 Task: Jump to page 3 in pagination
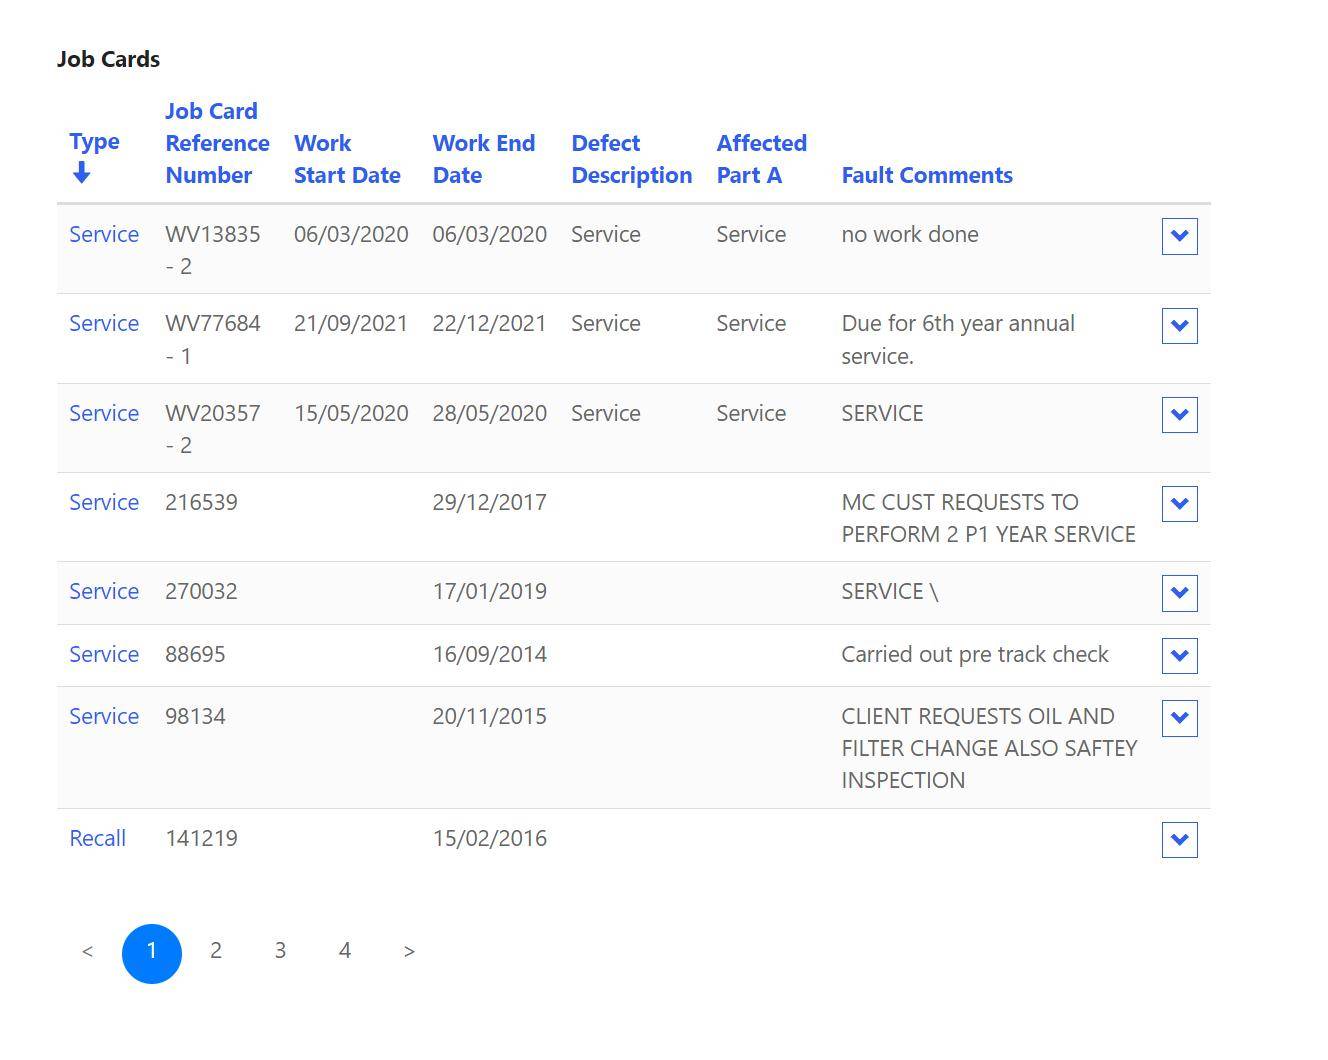pyautogui.click(x=280, y=951)
